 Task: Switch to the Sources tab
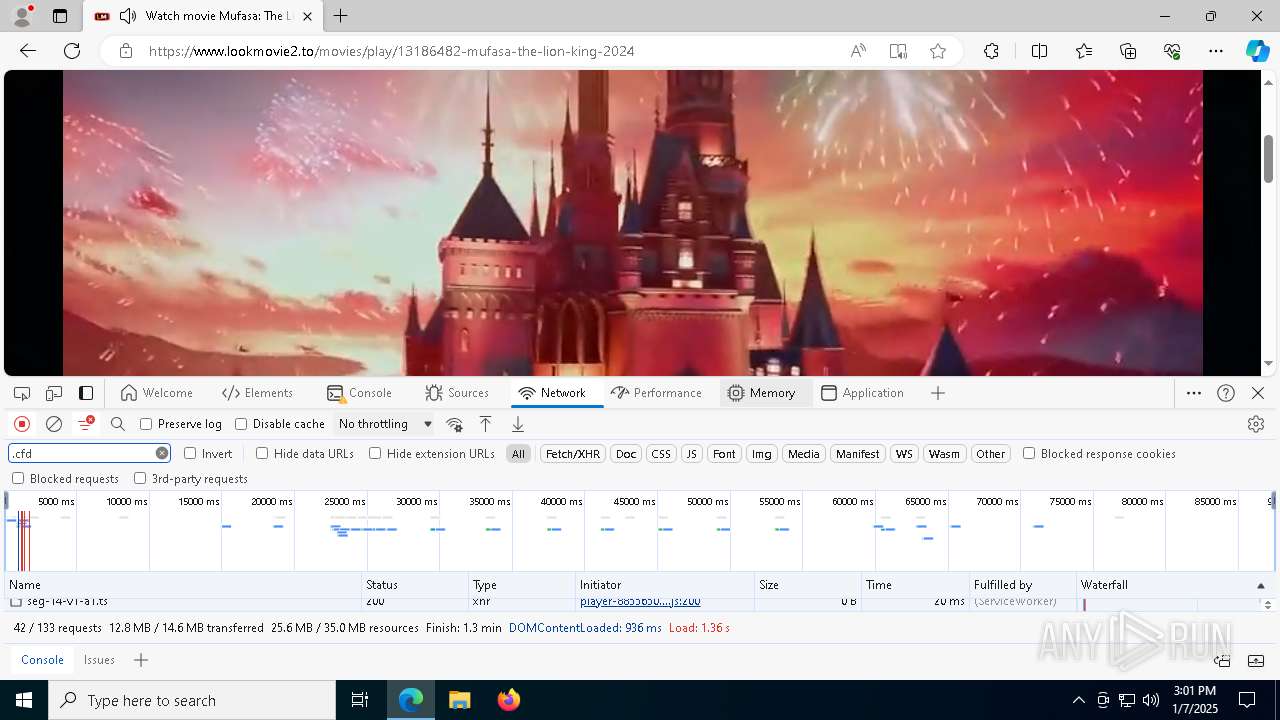457,393
